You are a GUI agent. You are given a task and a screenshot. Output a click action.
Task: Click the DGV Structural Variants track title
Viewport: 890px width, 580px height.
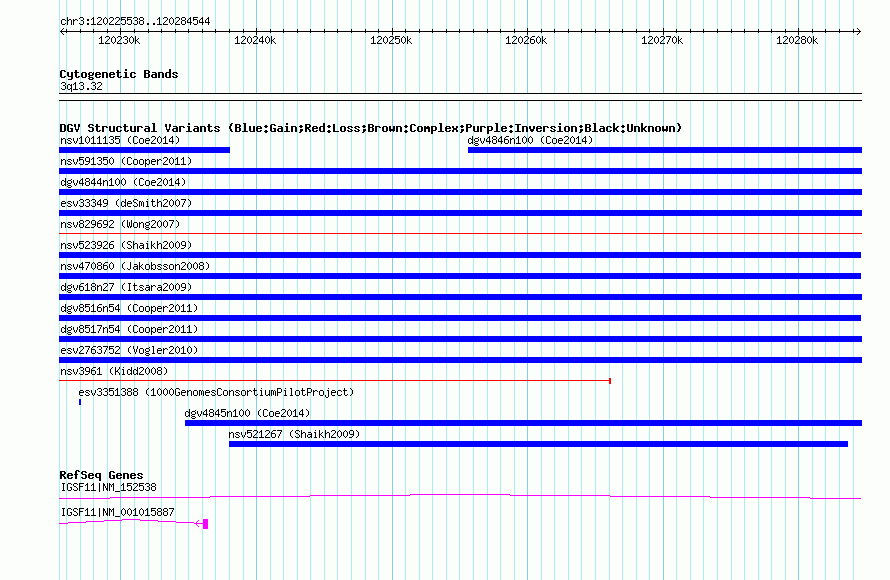coord(370,128)
